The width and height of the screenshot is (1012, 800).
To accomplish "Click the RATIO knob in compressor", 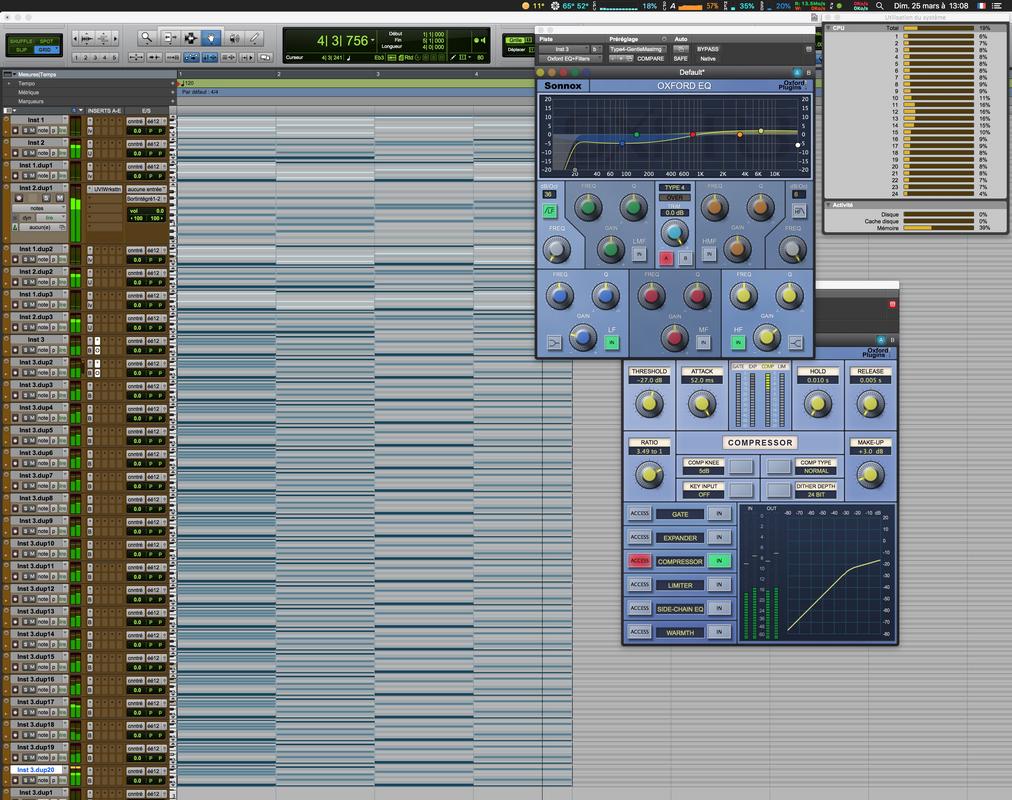I will point(649,475).
